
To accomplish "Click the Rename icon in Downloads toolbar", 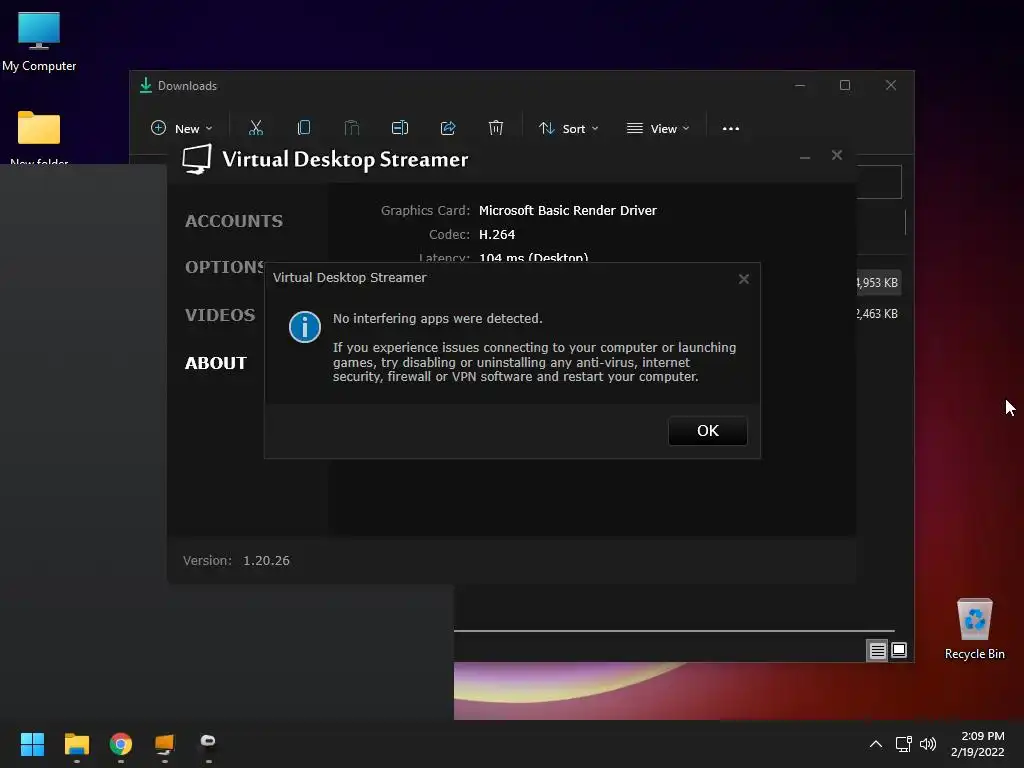I will pos(400,128).
